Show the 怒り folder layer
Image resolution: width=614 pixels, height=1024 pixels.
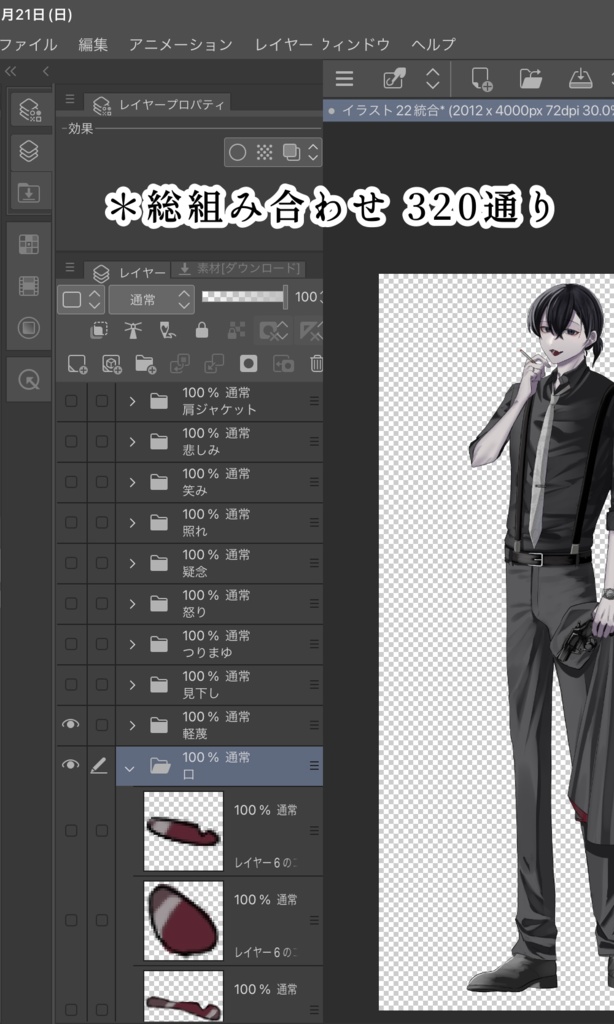click(71, 603)
